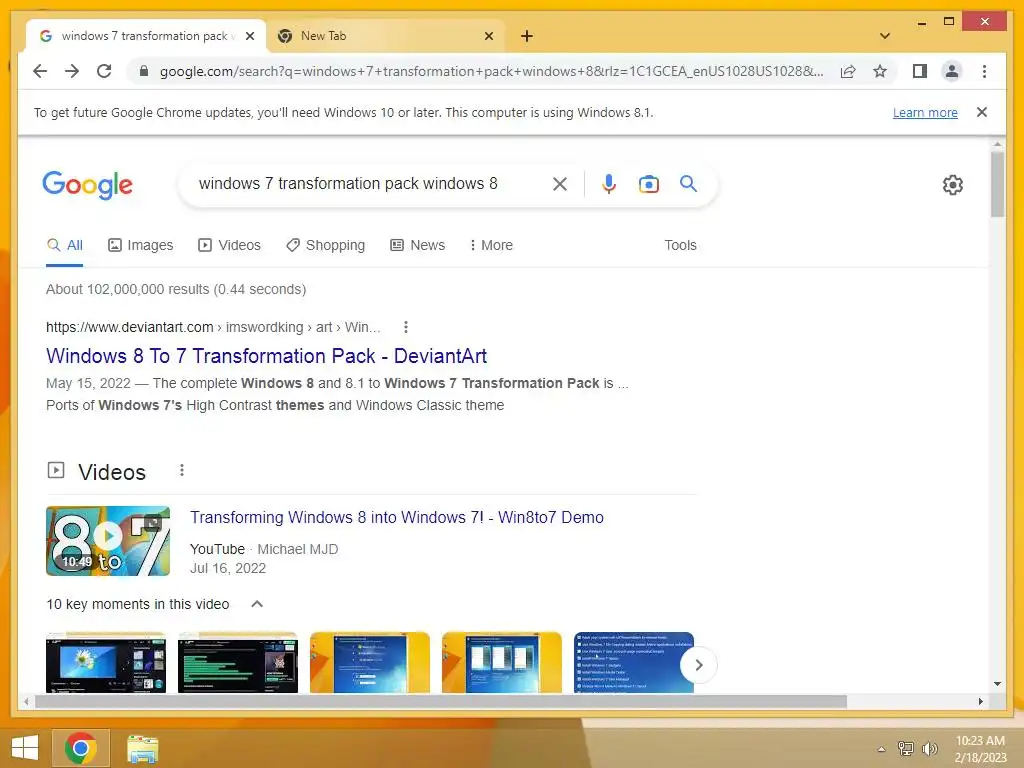Show hidden system tray icons
The image size is (1024, 768).
coord(881,749)
